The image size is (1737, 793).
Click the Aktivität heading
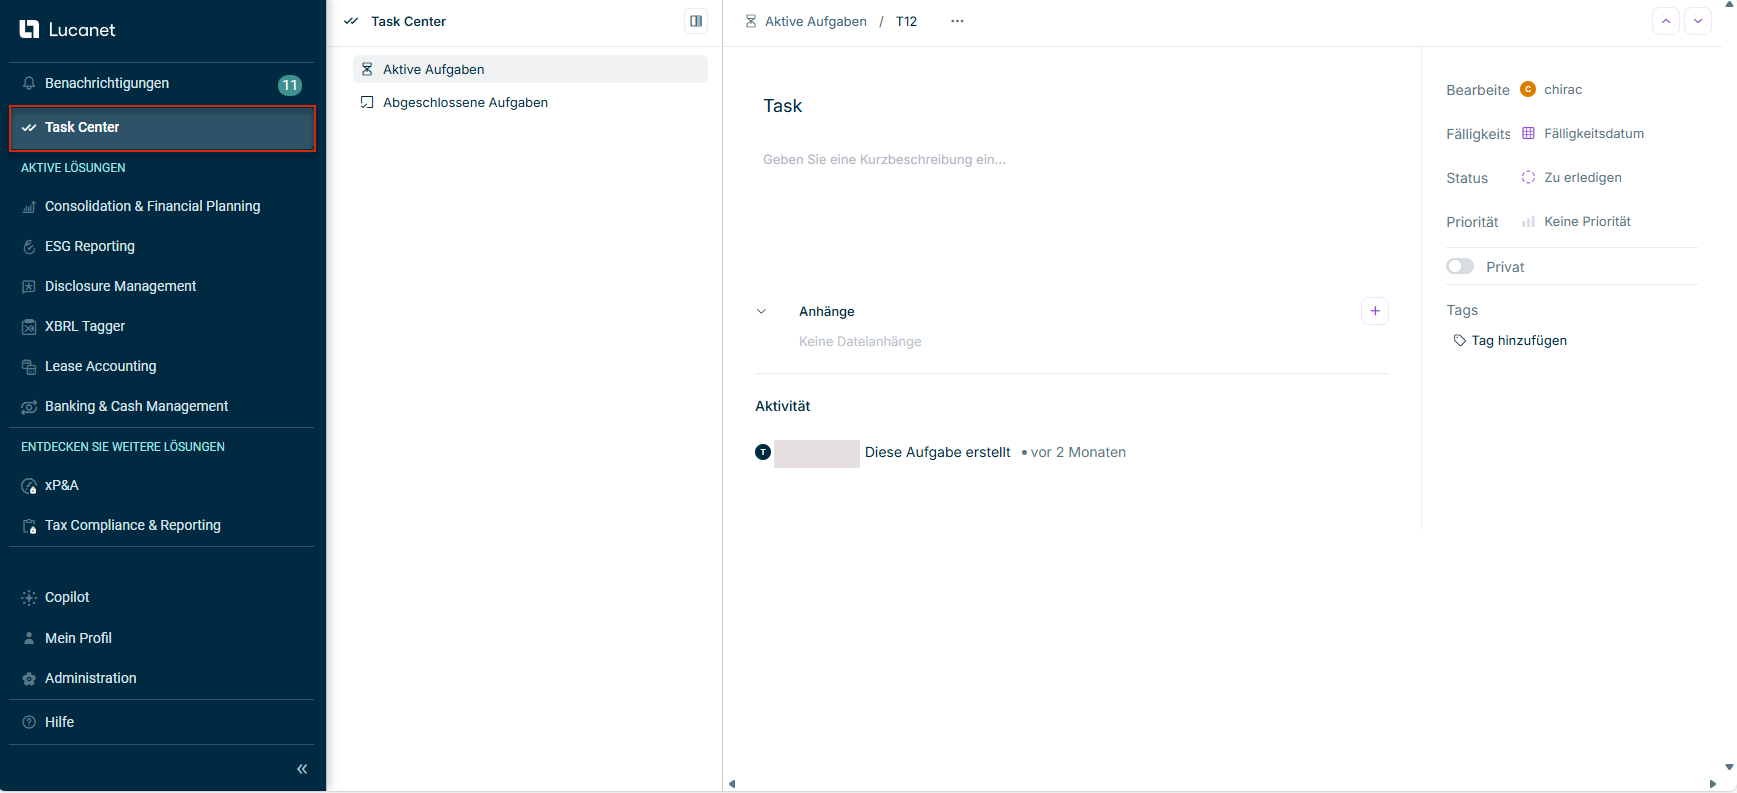pos(783,406)
